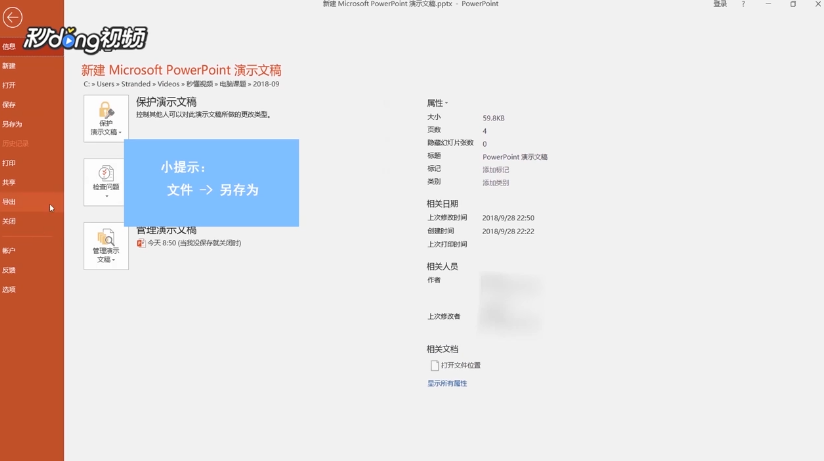Click the Stranded folder in file path

pos(136,84)
